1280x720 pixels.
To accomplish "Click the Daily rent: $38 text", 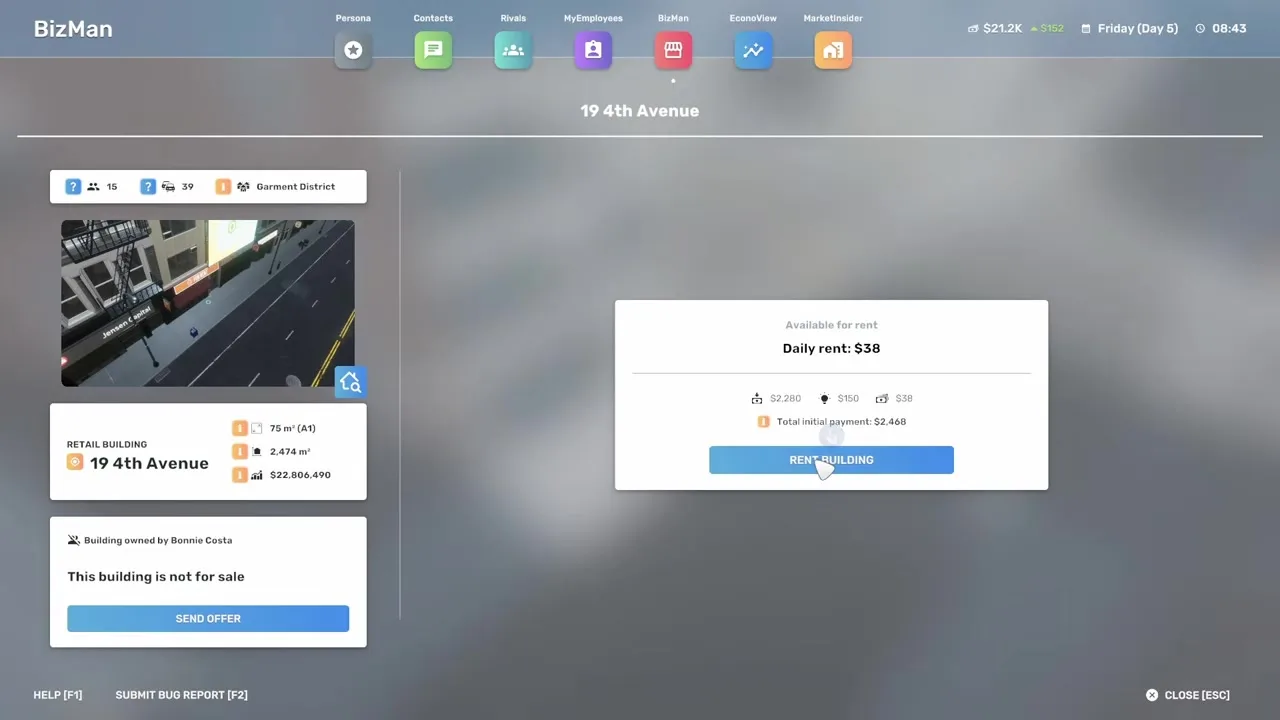I will click(x=831, y=348).
